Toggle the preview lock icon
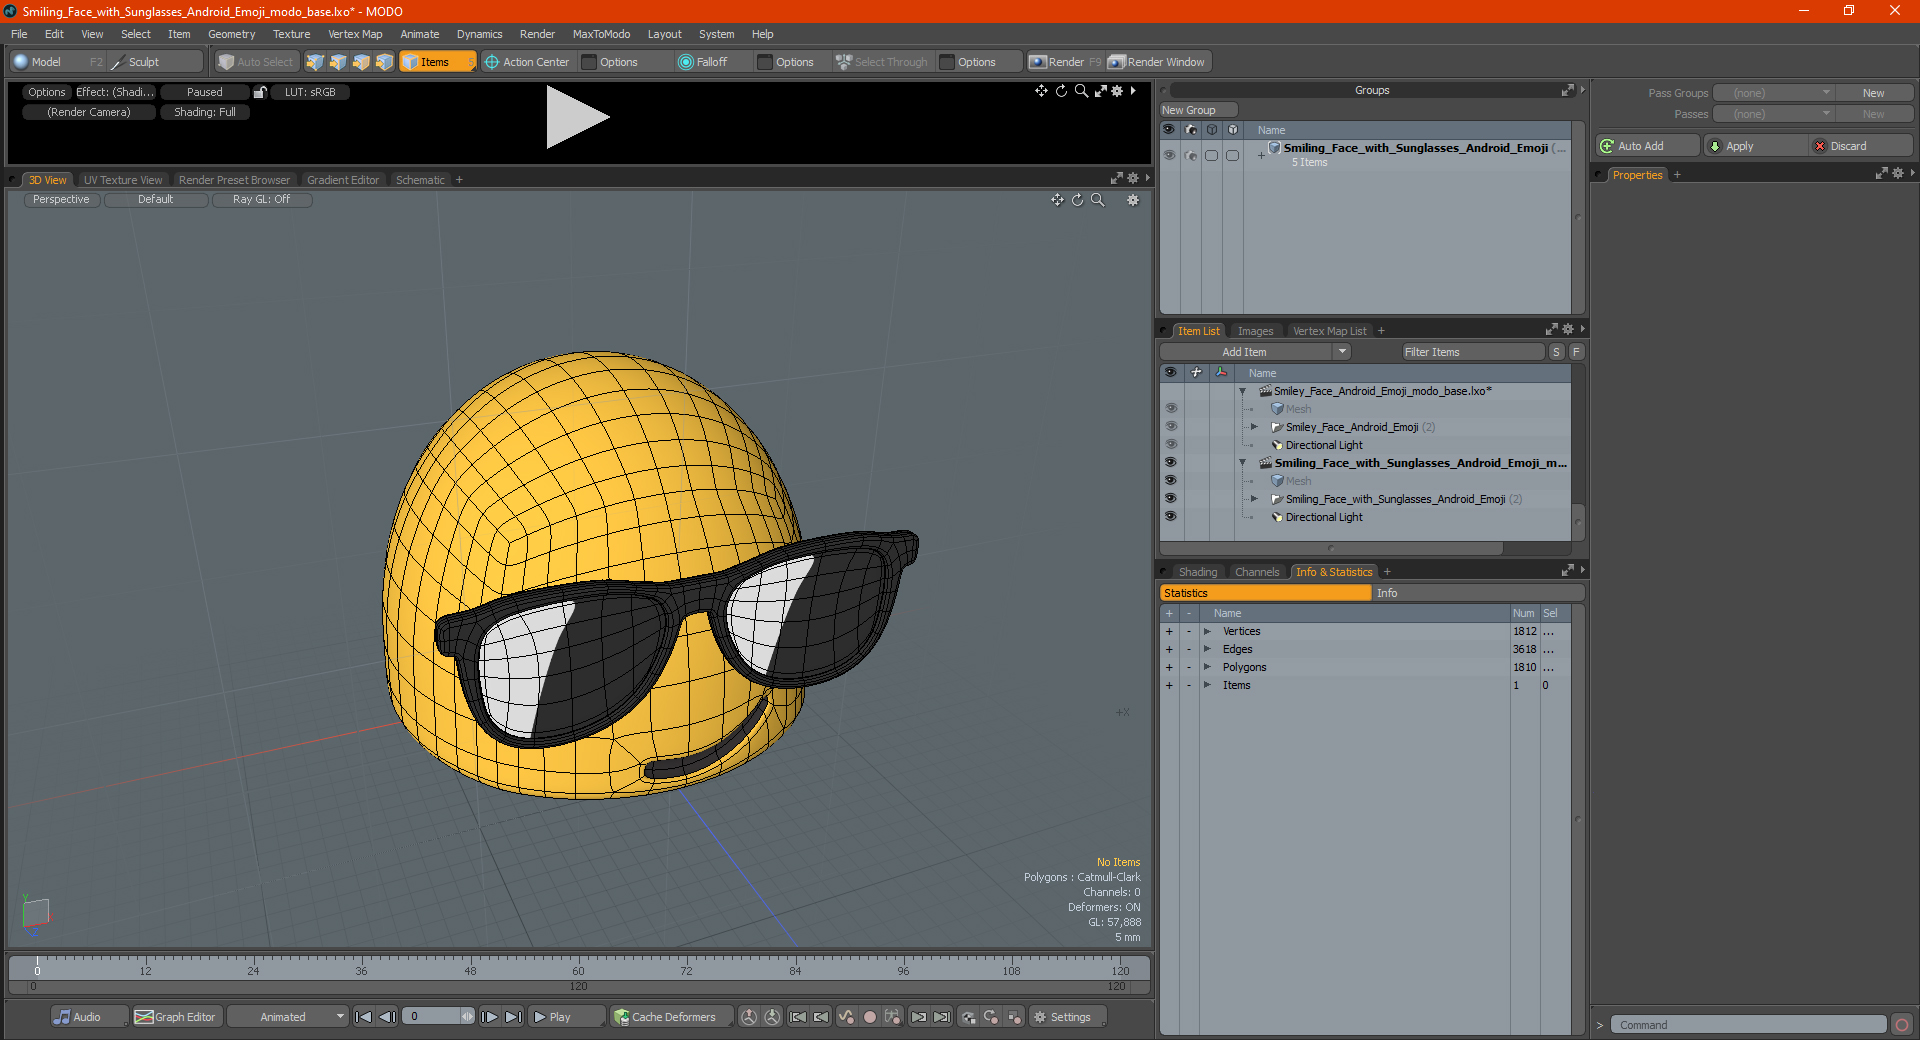Screen dimensions: 1920x1040 click(260, 92)
